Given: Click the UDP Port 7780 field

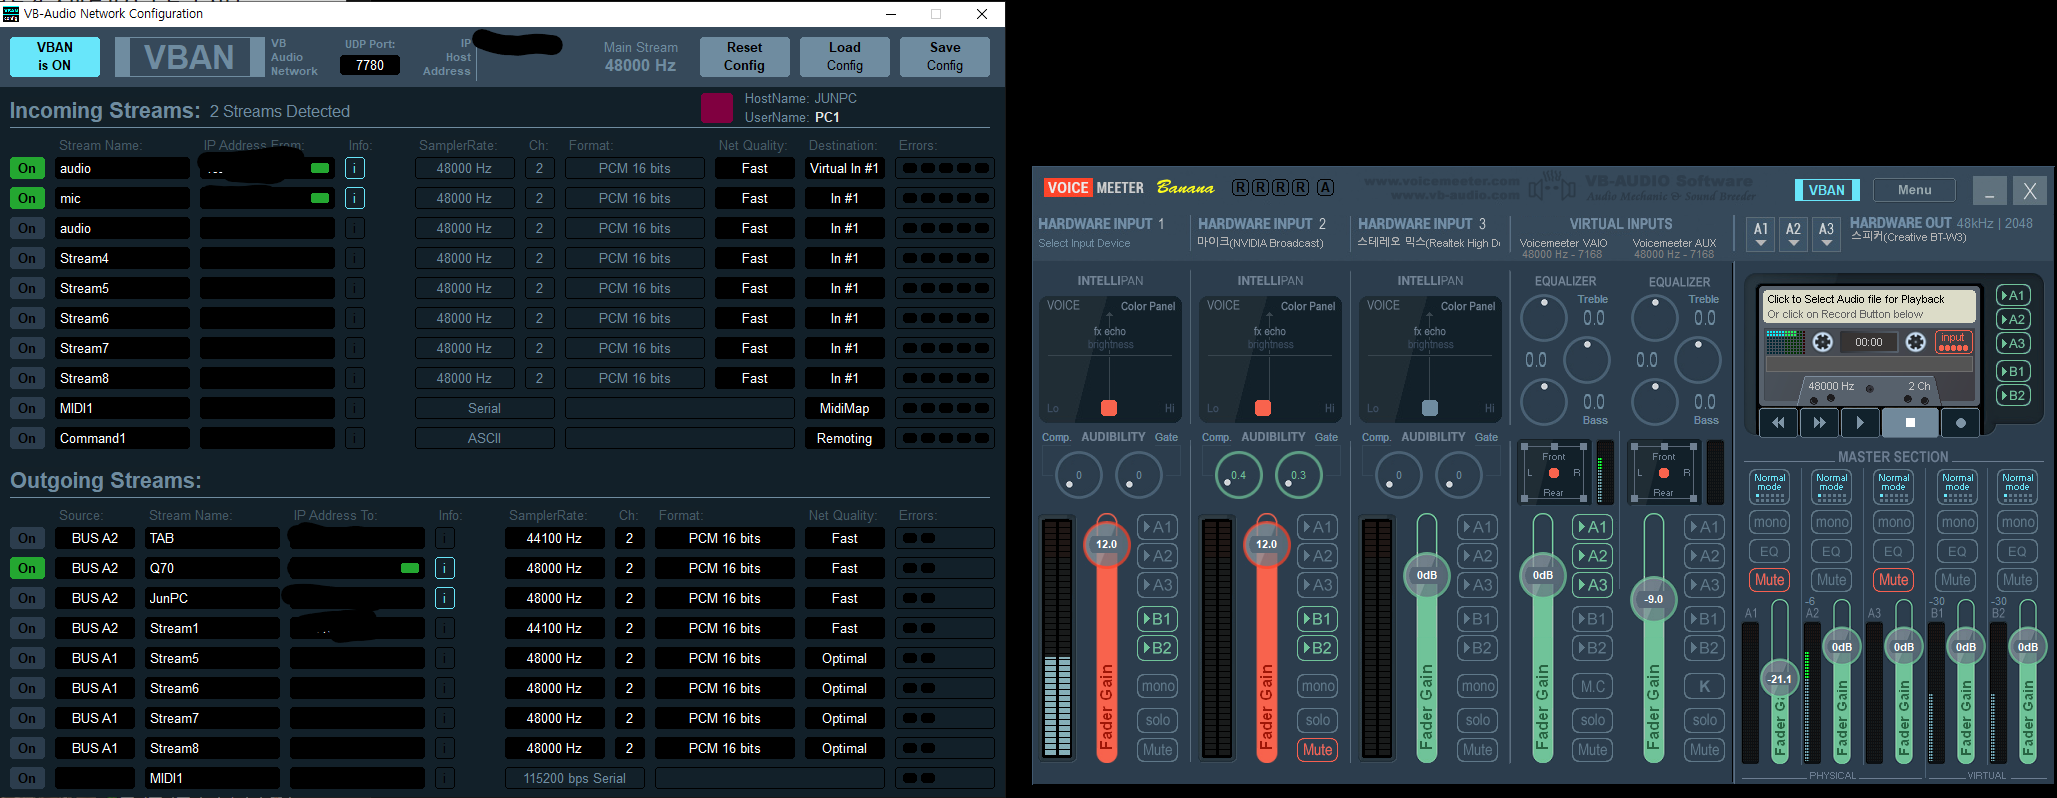Looking at the screenshot, I should [x=369, y=65].
